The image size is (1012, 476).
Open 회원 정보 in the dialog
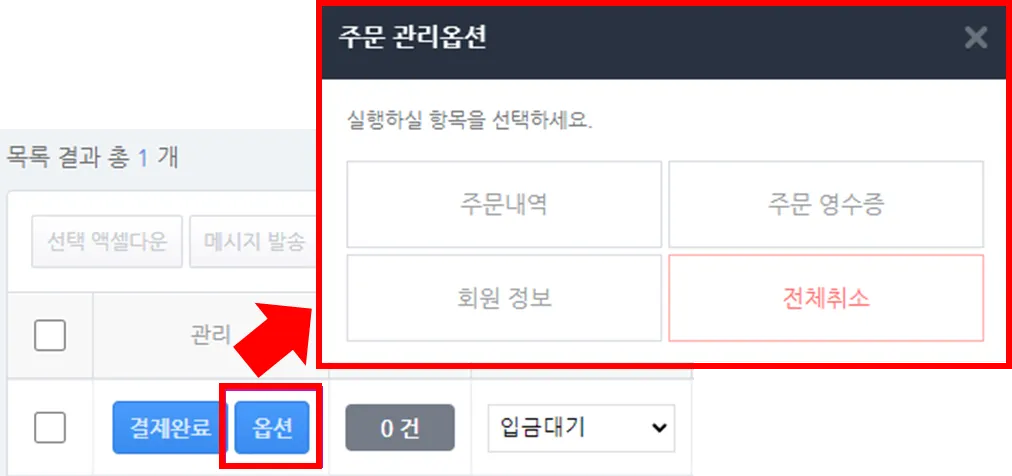click(504, 298)
